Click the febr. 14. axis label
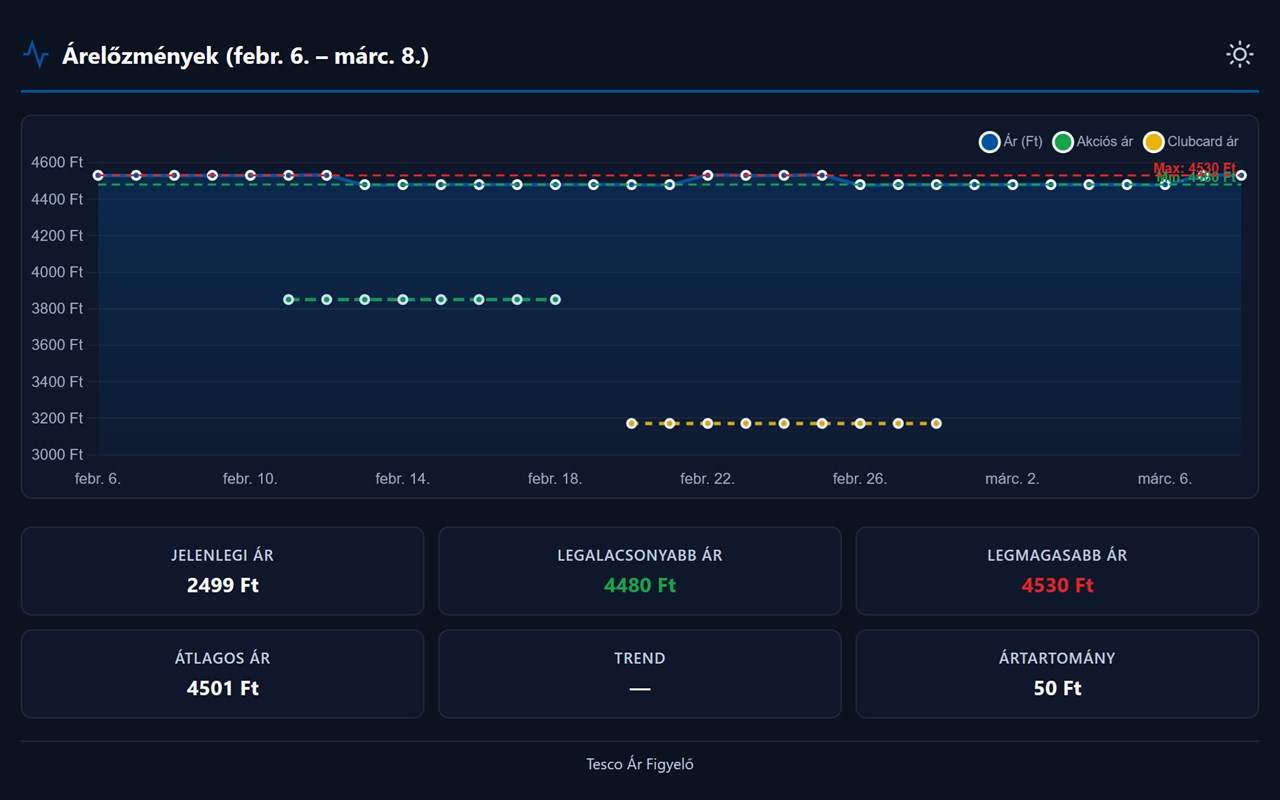This screenshot has width=1280, height=800. coord(402,478)
